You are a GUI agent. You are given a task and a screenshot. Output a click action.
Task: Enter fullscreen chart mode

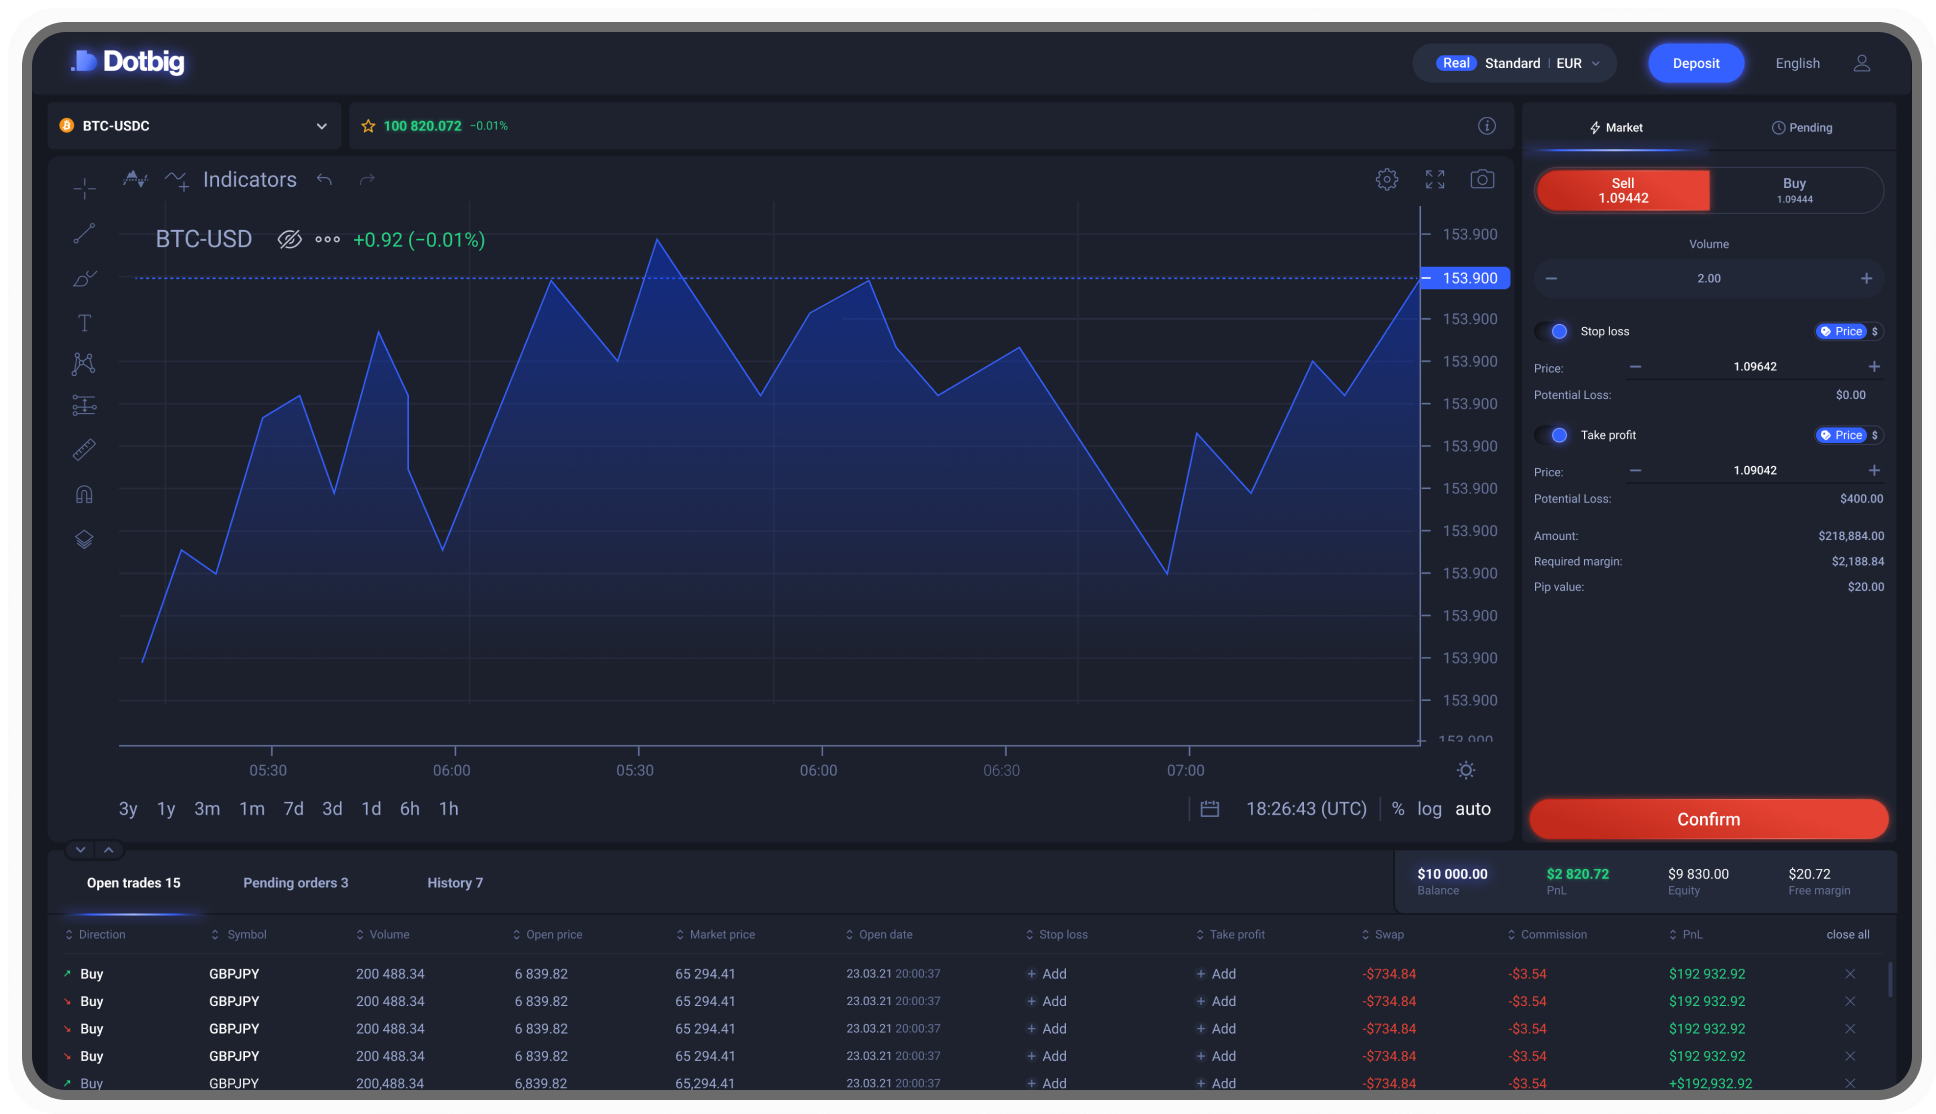point(1435,179)
